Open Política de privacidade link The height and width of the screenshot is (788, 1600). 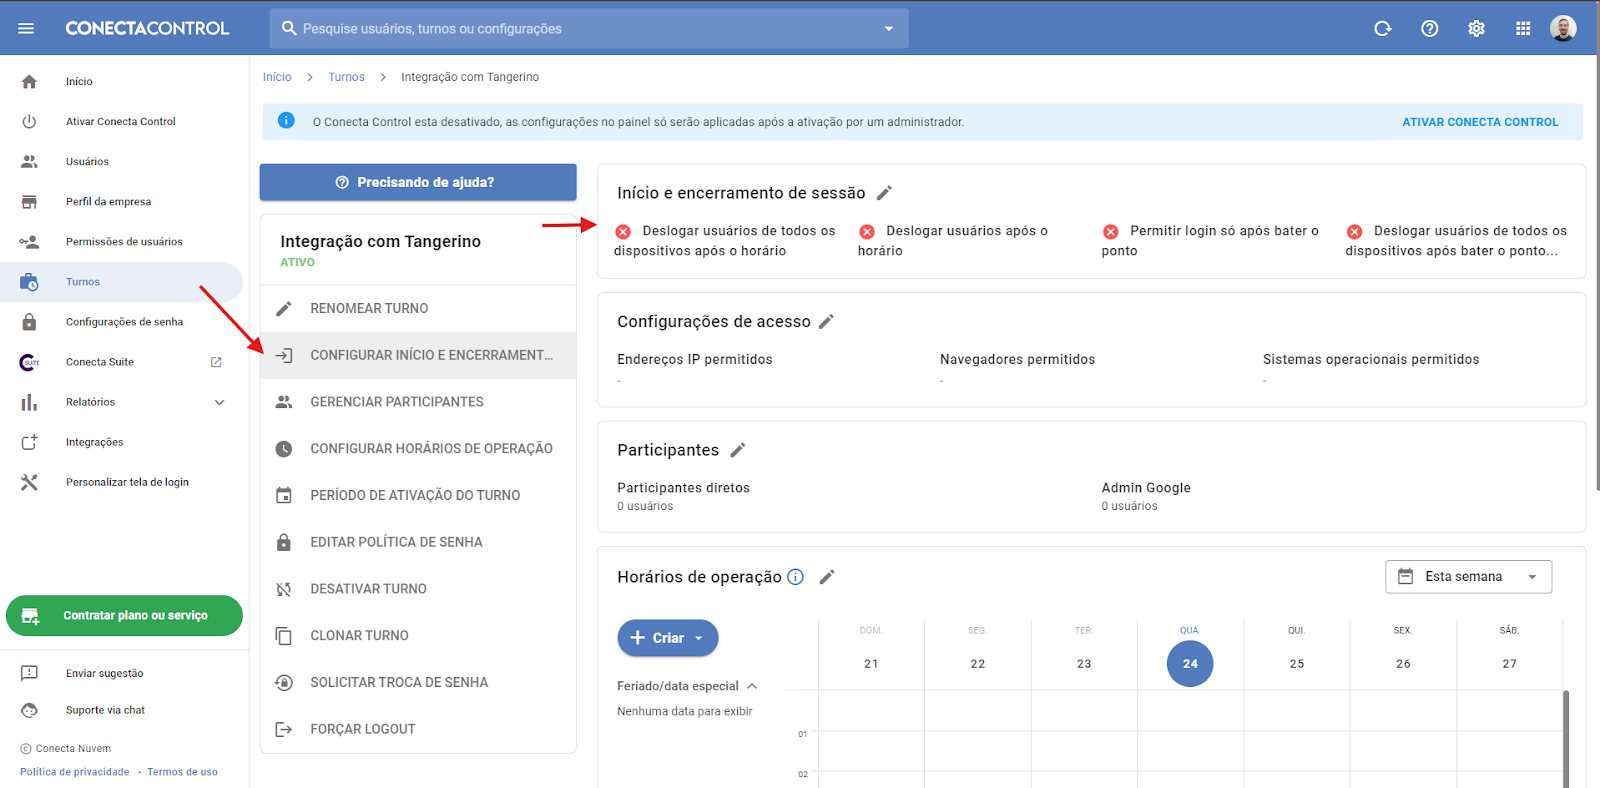point(75,772)
